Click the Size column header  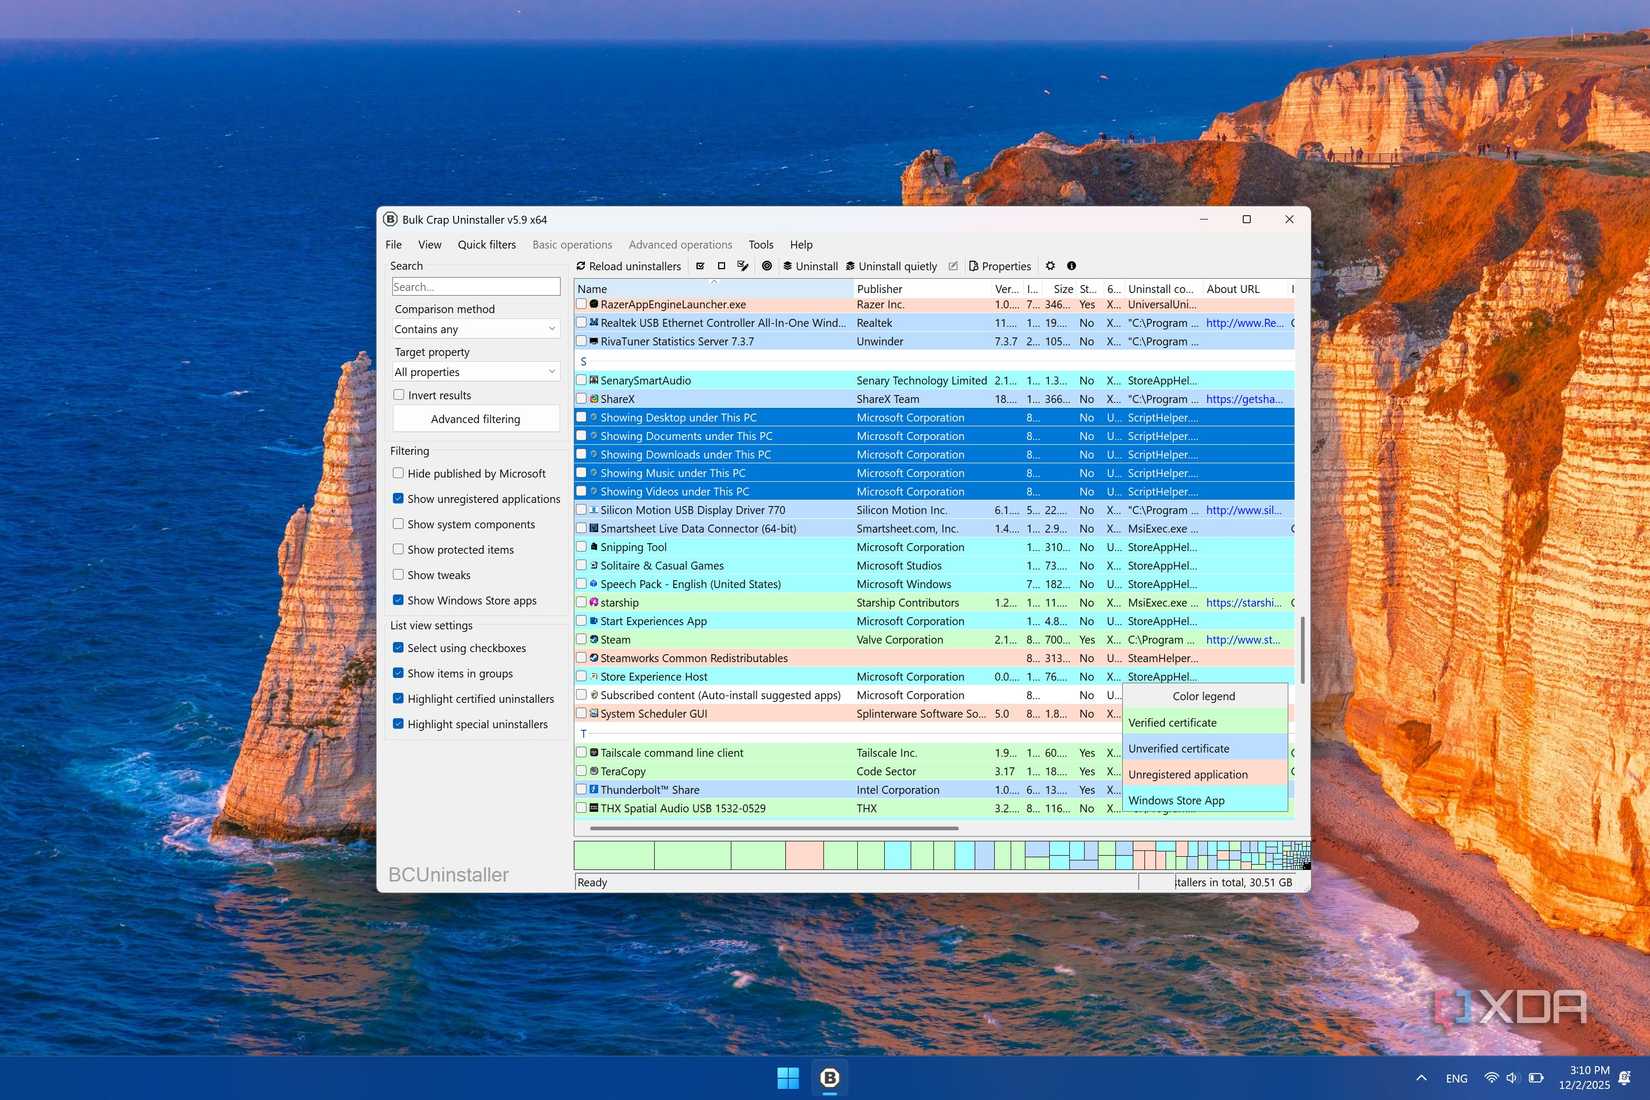(1060, 289)
